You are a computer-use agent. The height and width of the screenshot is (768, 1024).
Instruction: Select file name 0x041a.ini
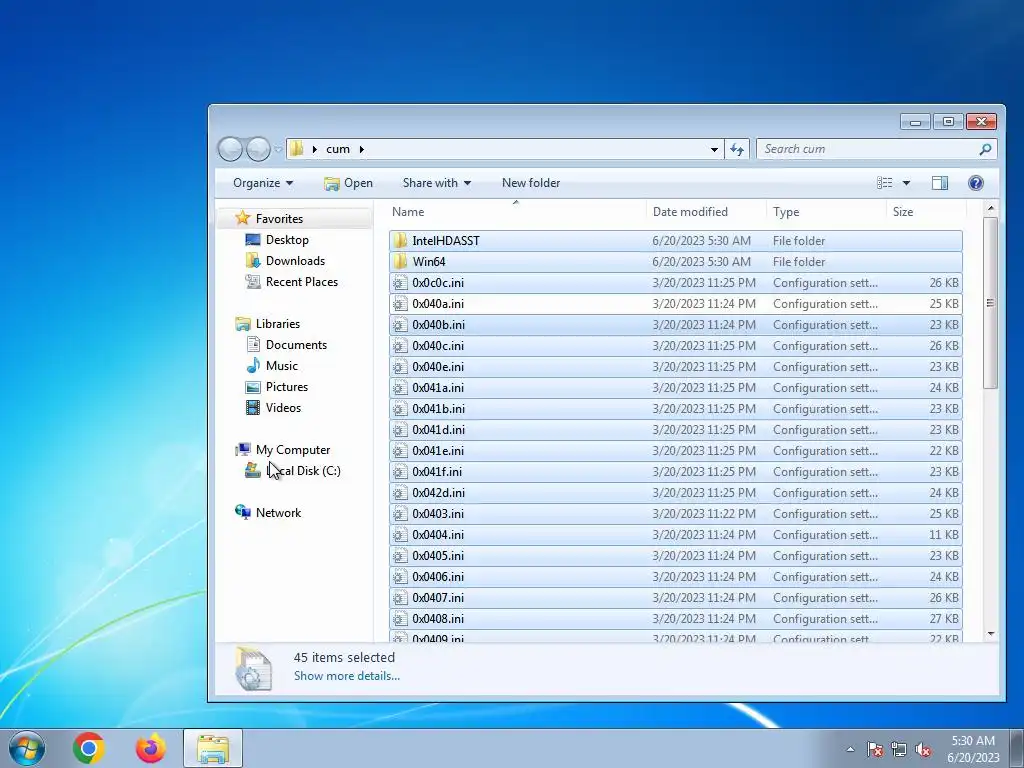point(438,387)
